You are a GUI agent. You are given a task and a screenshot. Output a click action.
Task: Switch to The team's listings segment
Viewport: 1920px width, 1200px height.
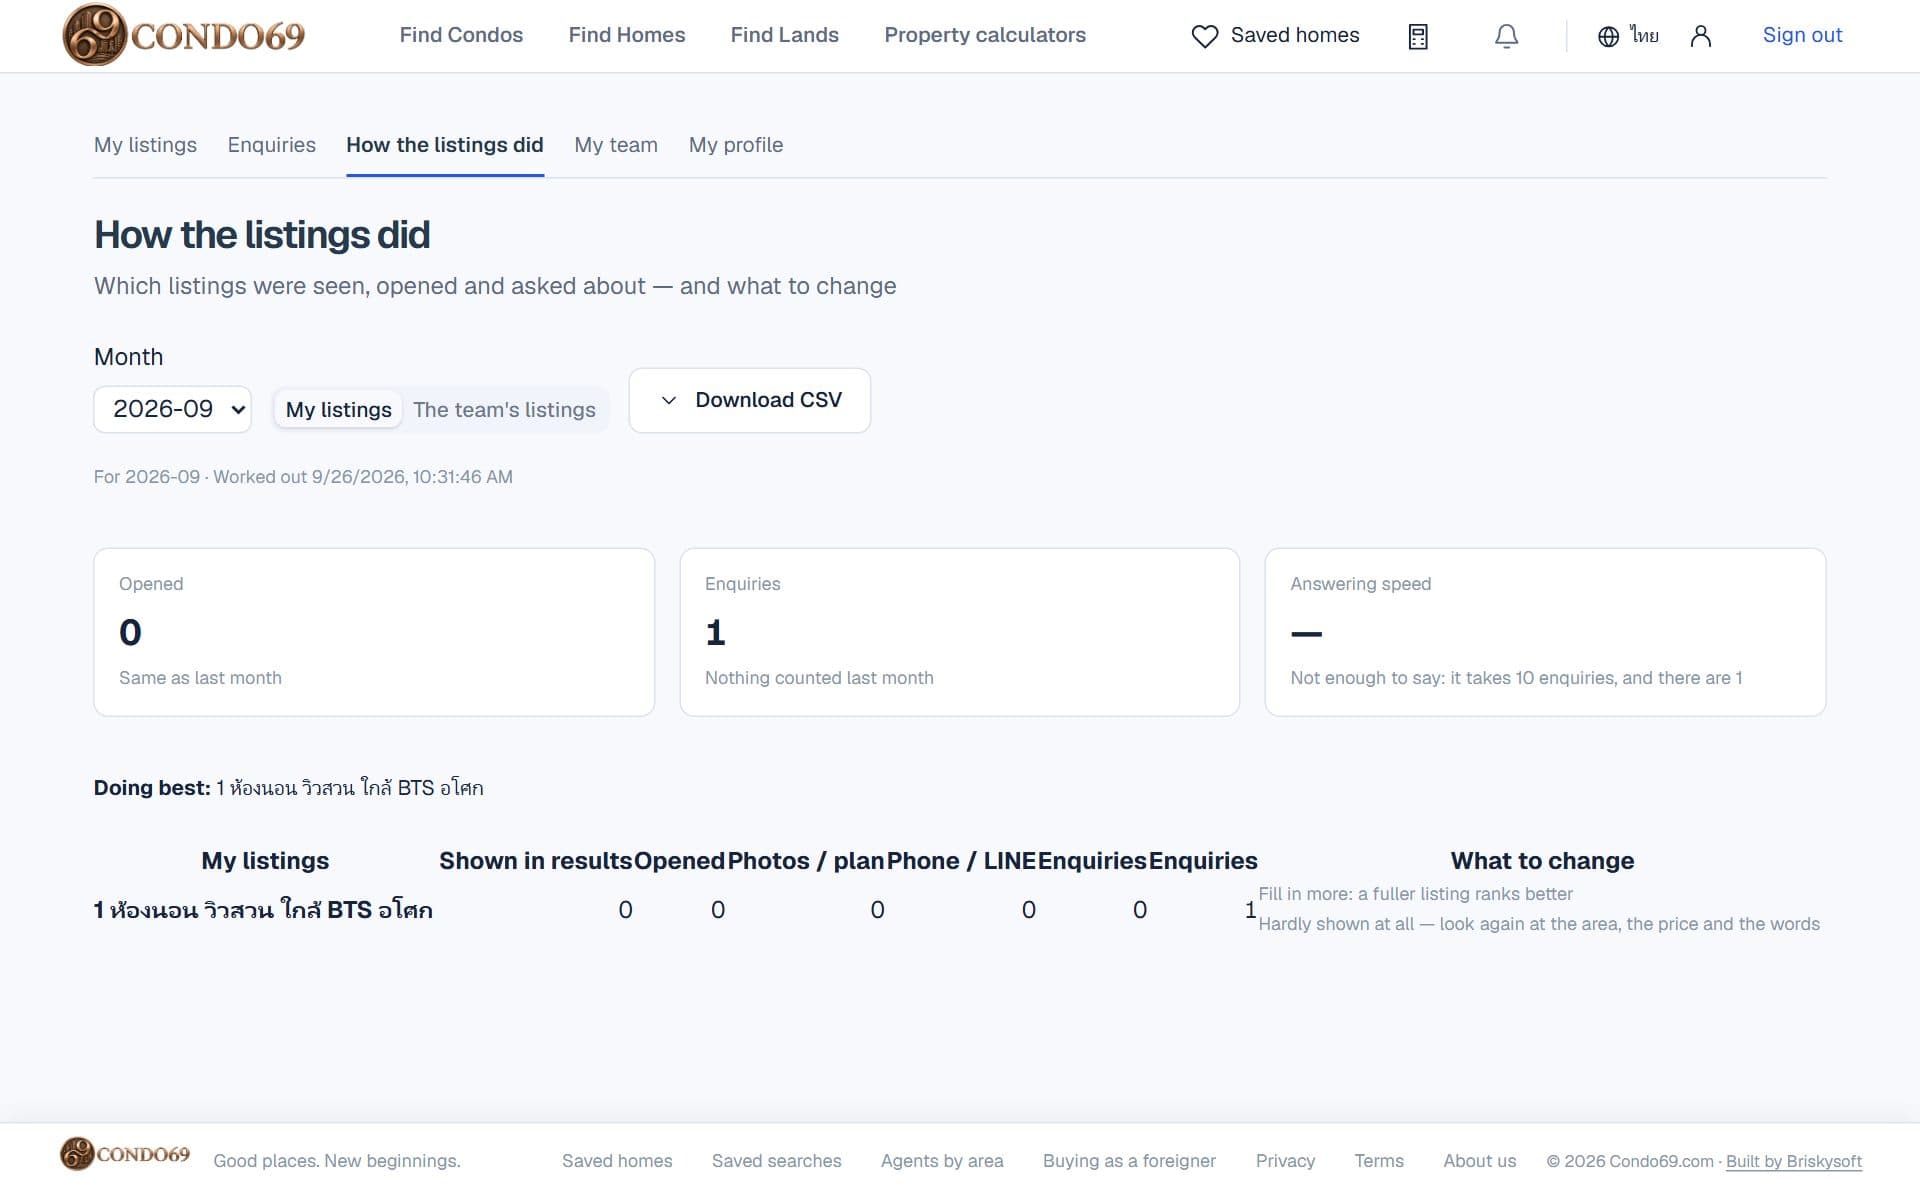pos(504,410)
